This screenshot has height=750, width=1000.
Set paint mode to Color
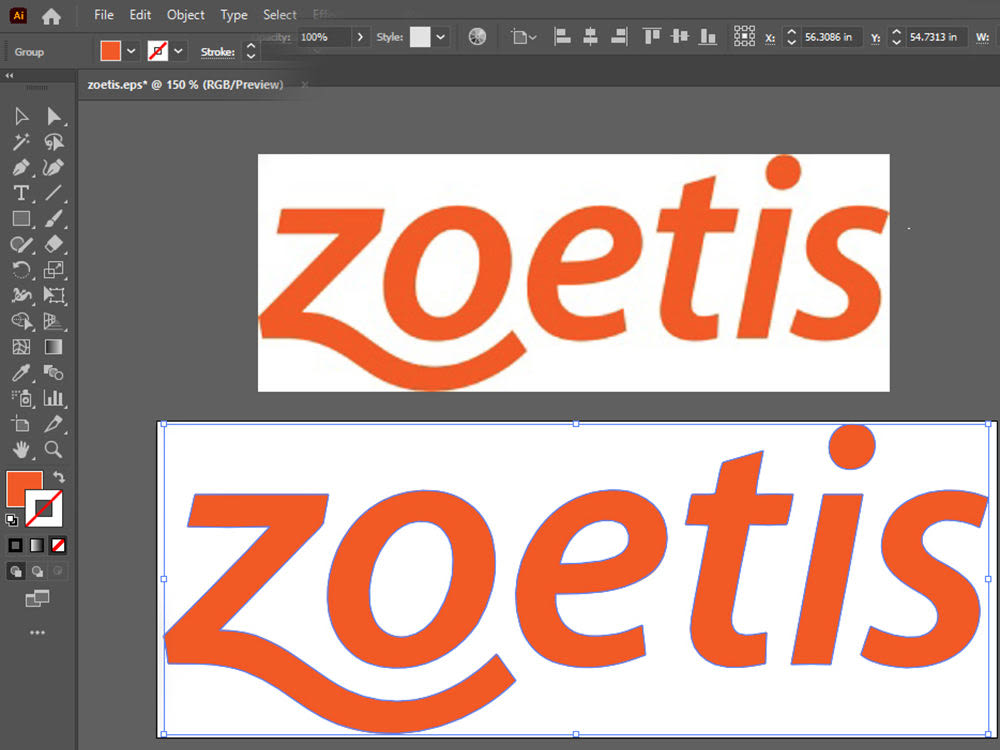[15, 545]
